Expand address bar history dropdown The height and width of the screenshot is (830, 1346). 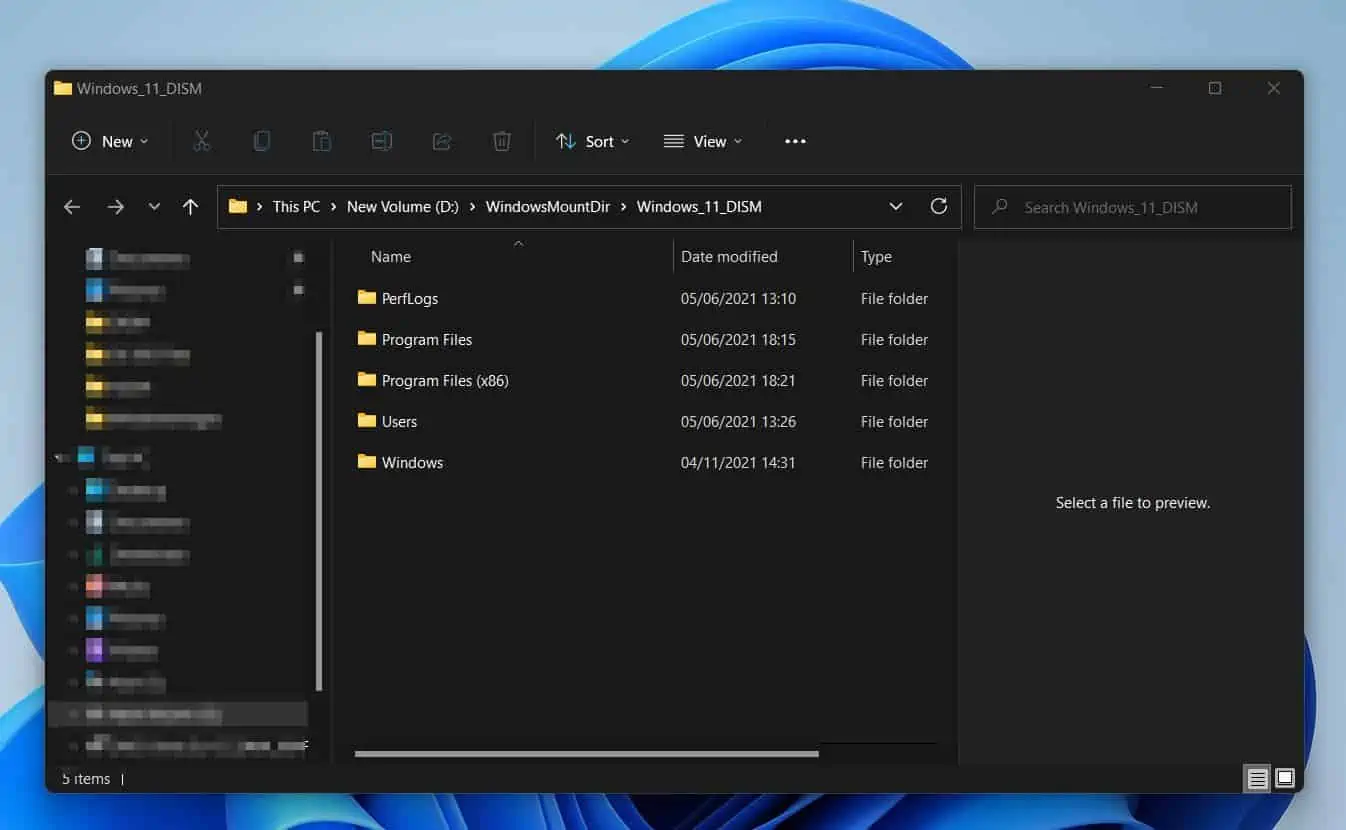coord(896,207)
